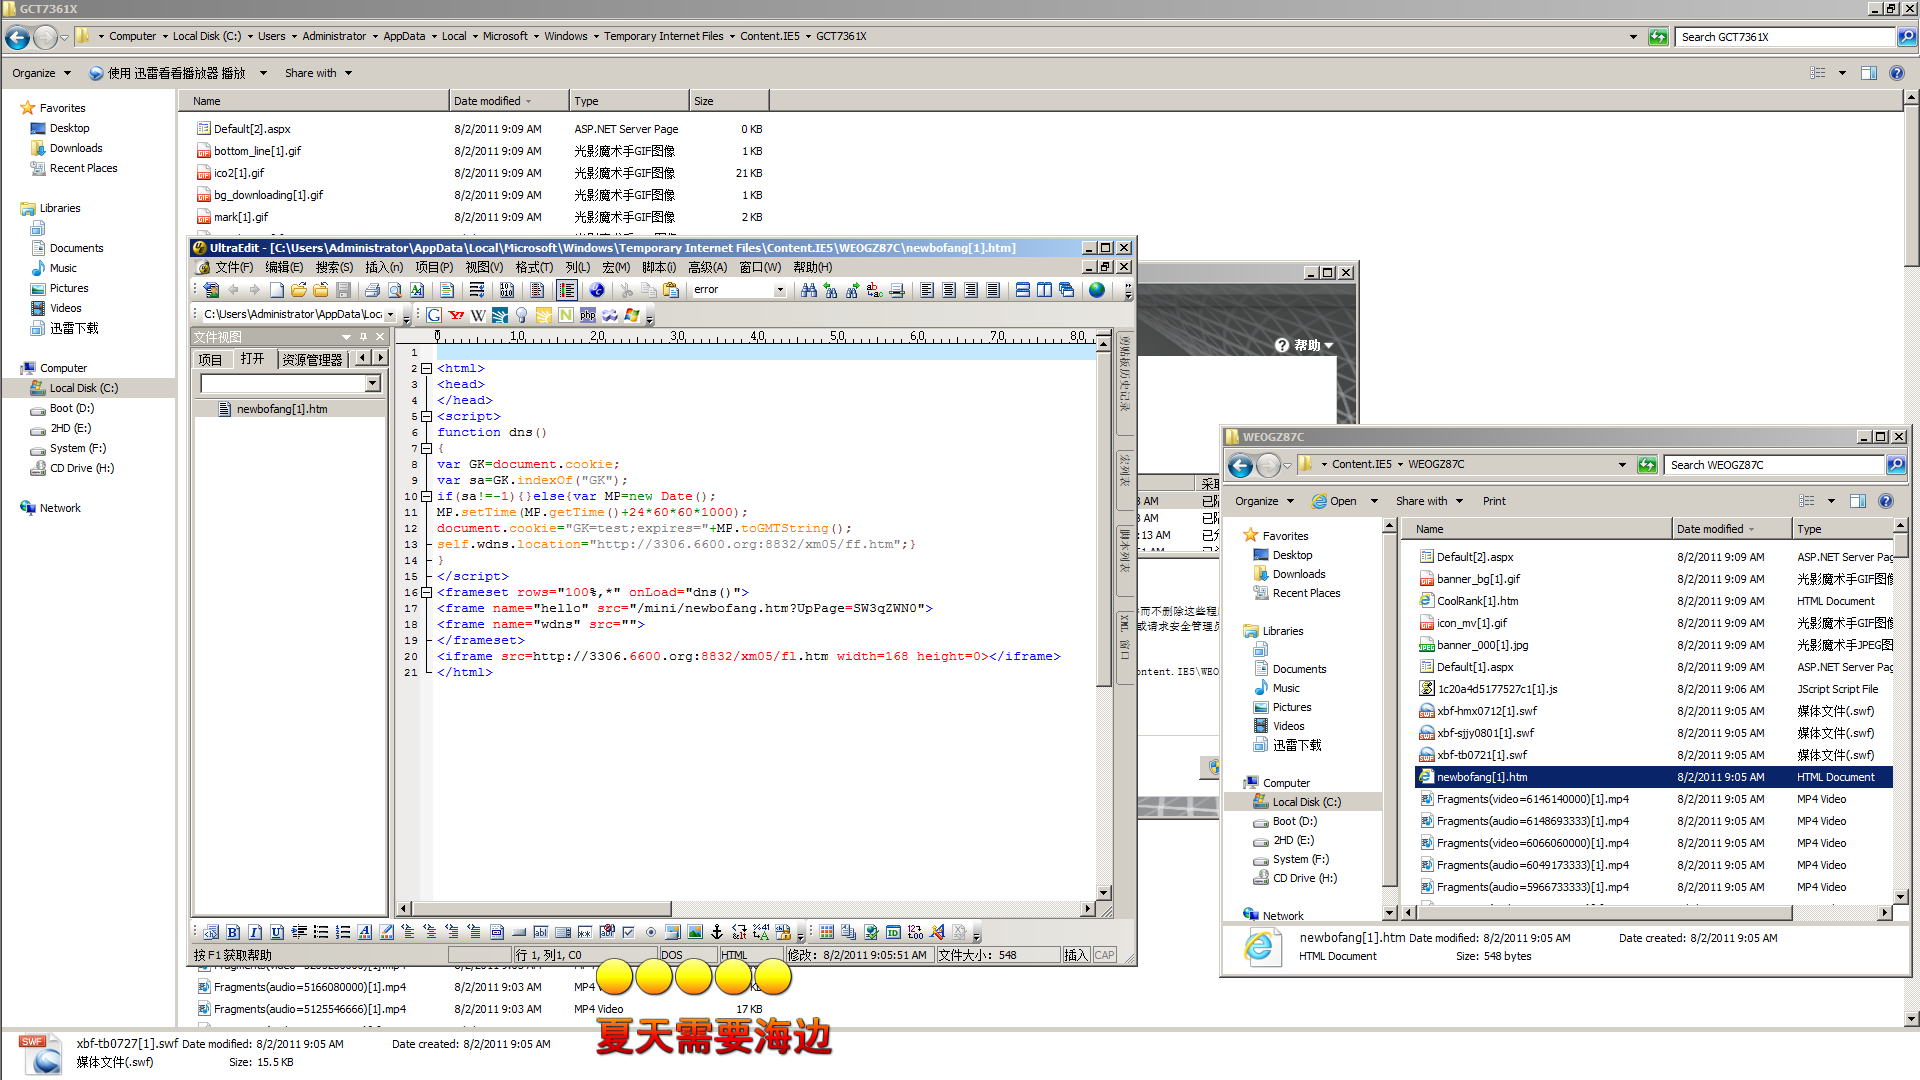Viewport: 1920px width, 1080px height.
Task: Click the Tile Horizontal windows icon
Action: (1023, 290)
